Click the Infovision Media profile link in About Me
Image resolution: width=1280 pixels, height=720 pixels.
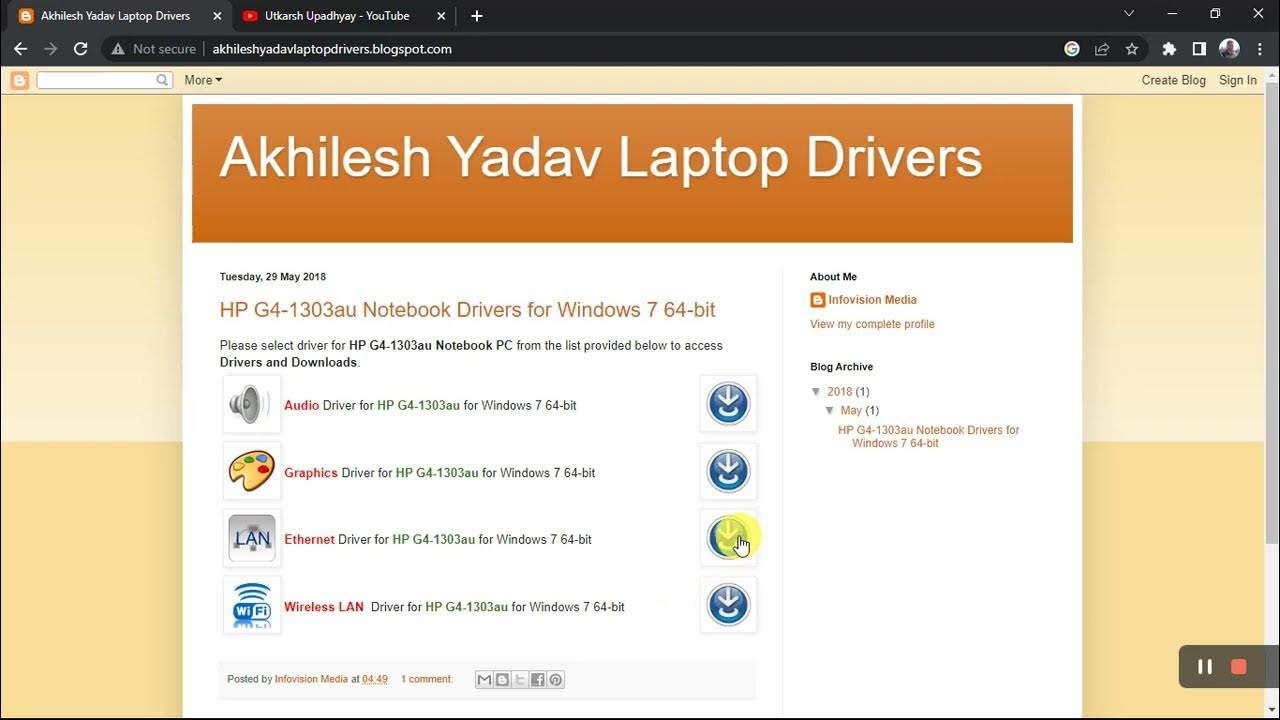(x=872, y=300)
